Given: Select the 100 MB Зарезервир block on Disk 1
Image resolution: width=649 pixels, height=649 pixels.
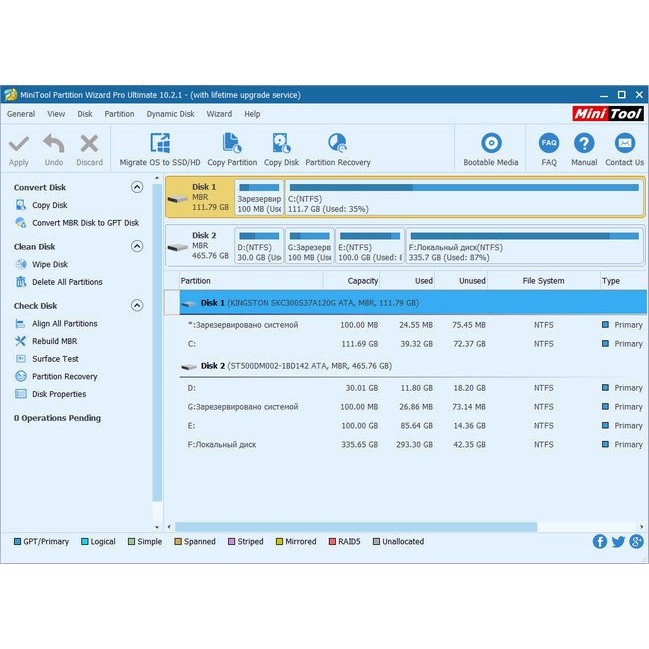Looking at the screenshot, I should click(259, 198).
